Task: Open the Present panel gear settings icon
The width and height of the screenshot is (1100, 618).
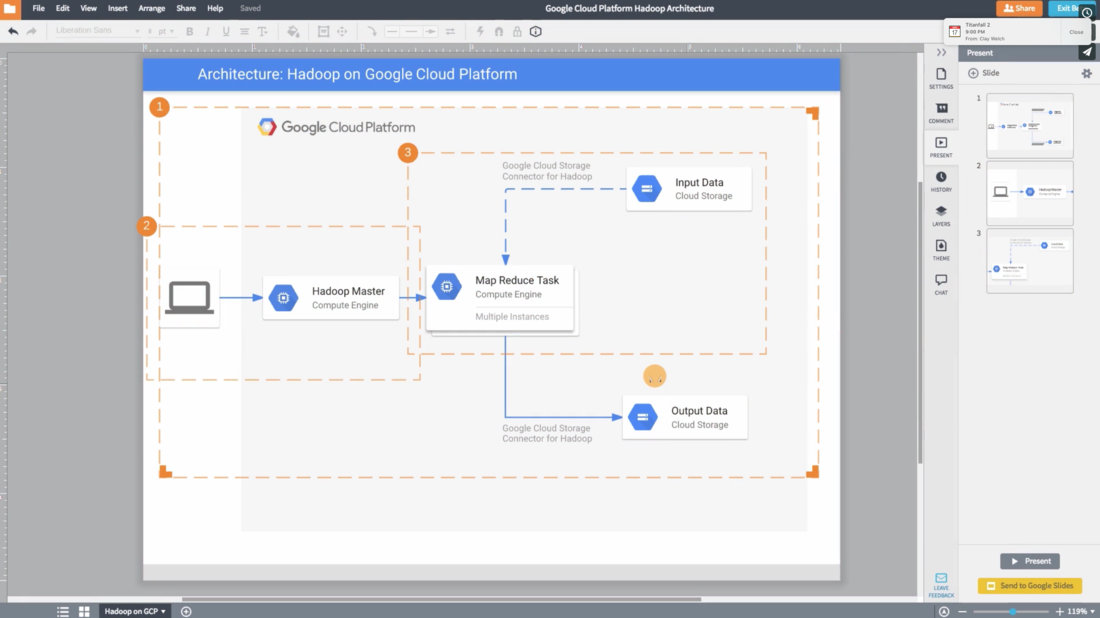Action: pyautogui.click(x=1084, y=72)
